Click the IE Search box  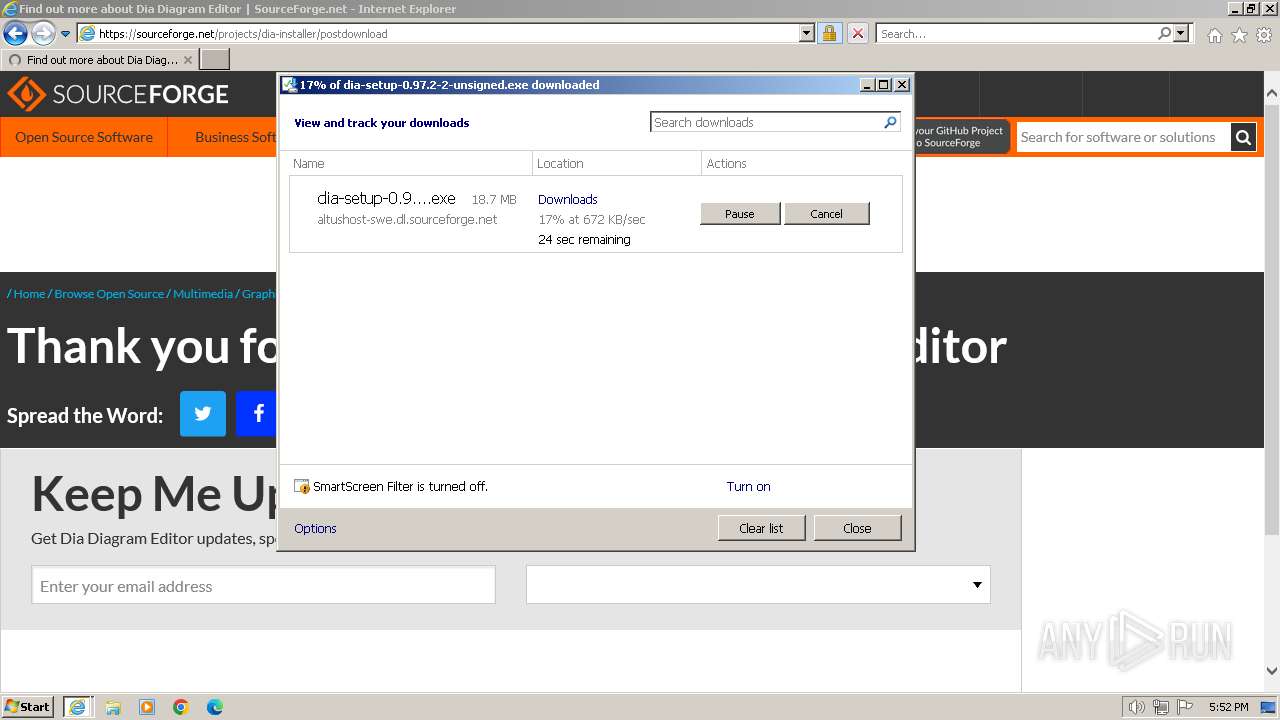(x=1015, y=33)
